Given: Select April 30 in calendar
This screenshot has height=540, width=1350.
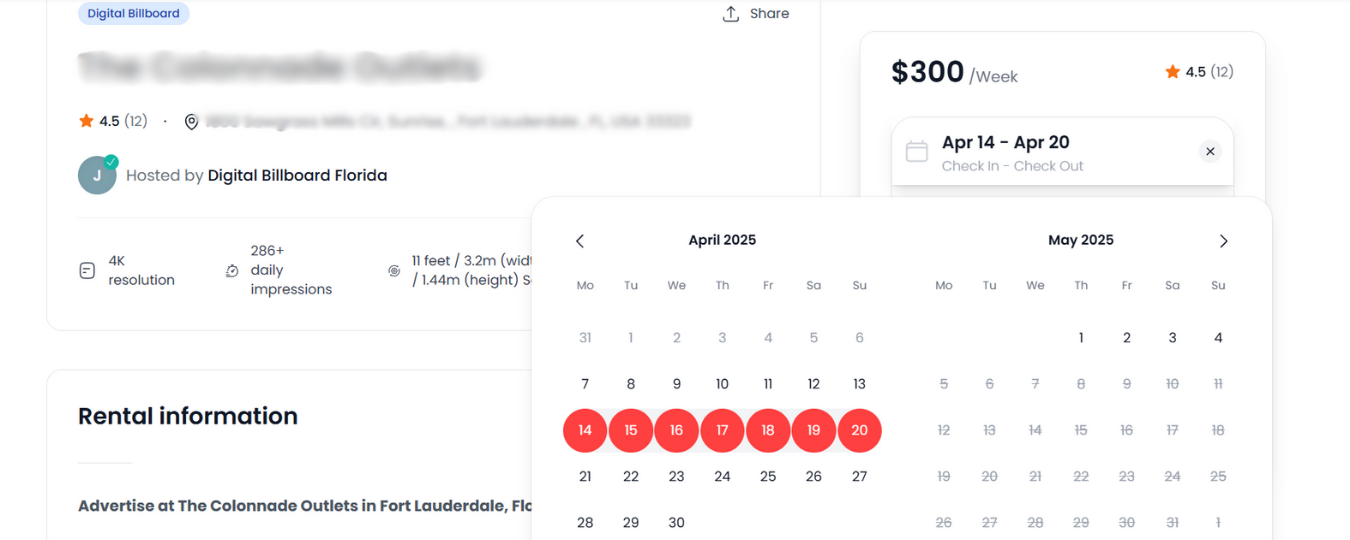Looking at the screenshot, I should [677, 523].
